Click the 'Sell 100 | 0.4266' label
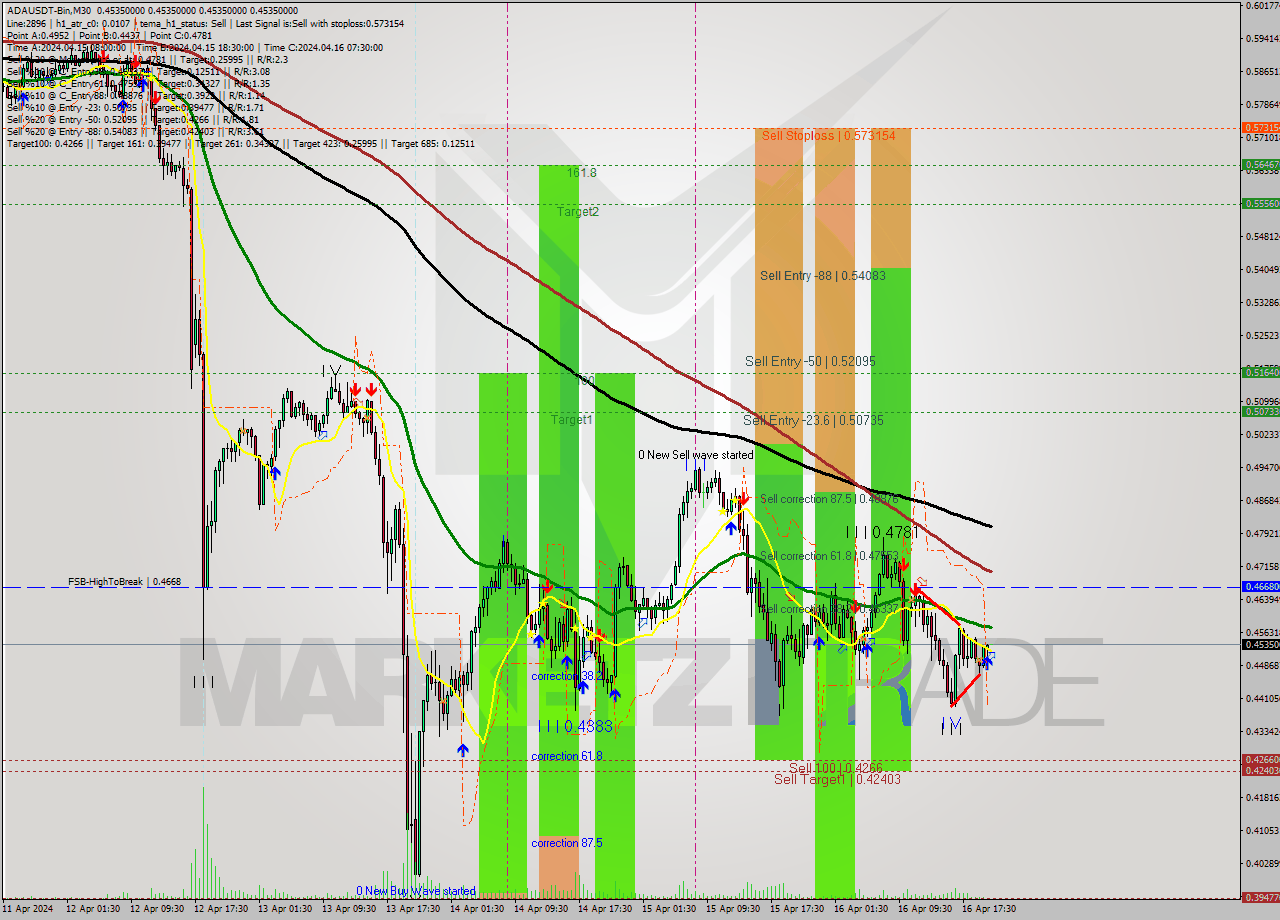This screenshot has width=1280, height=920. pos(835,768)
